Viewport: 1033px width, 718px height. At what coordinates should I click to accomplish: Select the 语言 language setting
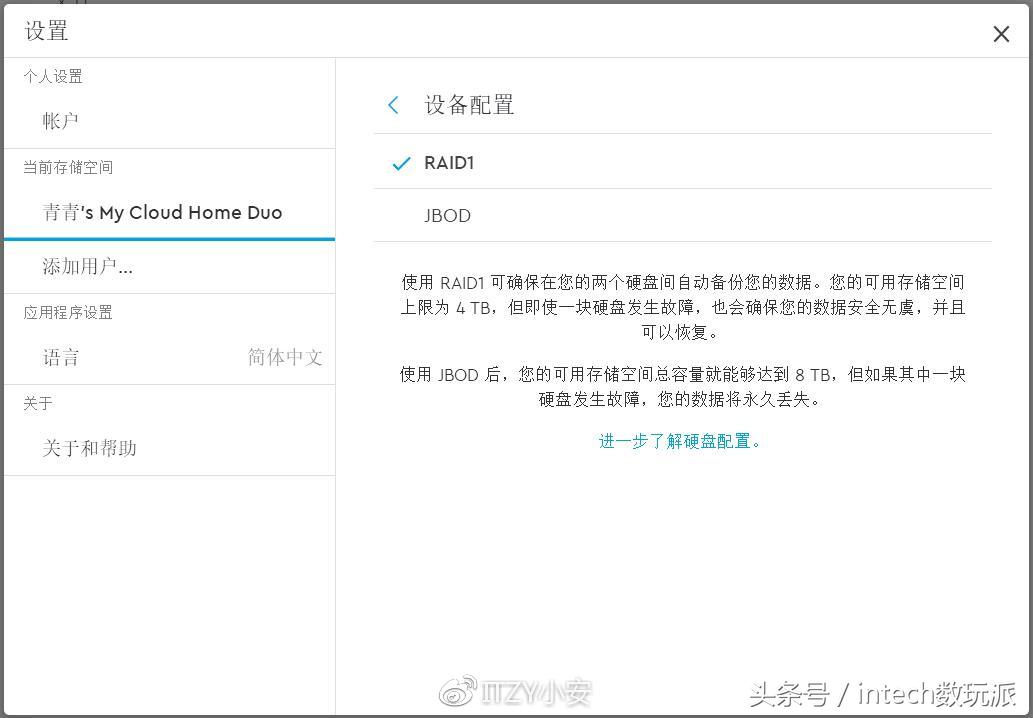point(61,357)
